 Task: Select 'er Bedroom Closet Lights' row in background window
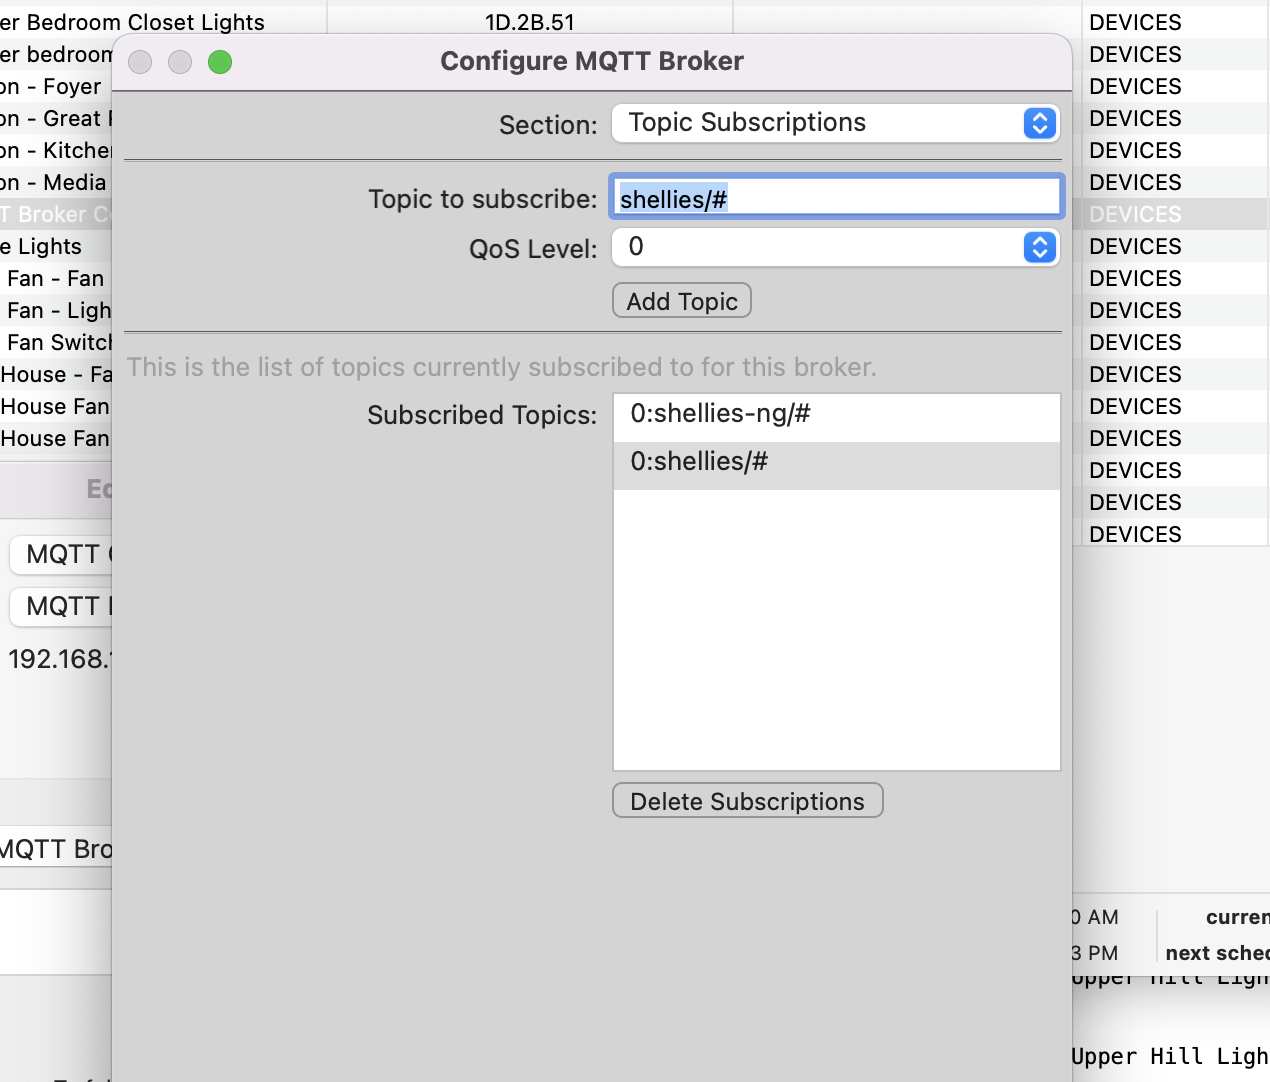coord(132,22)
